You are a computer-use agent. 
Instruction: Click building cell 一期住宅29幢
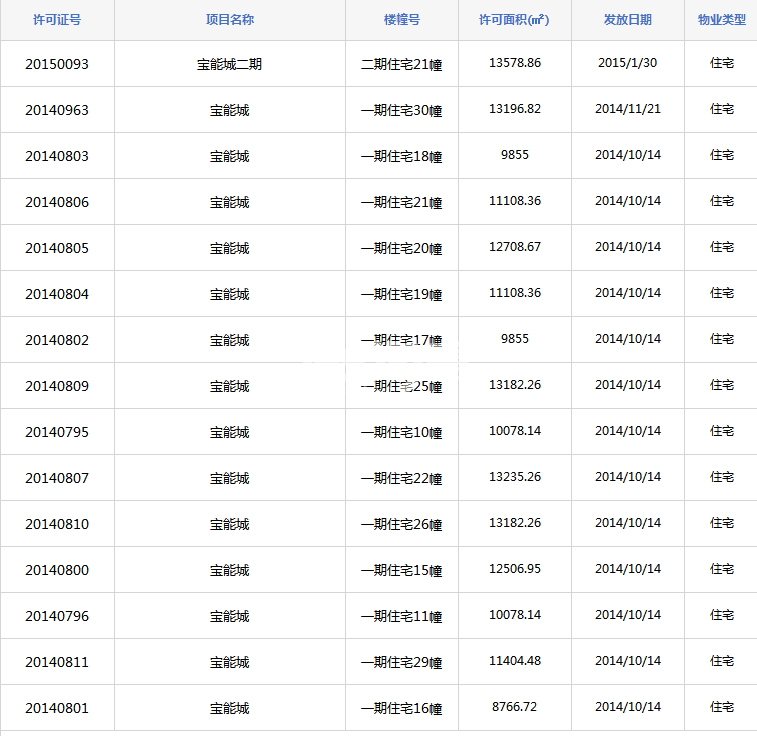pyautogui.click(x=401, y=662)
